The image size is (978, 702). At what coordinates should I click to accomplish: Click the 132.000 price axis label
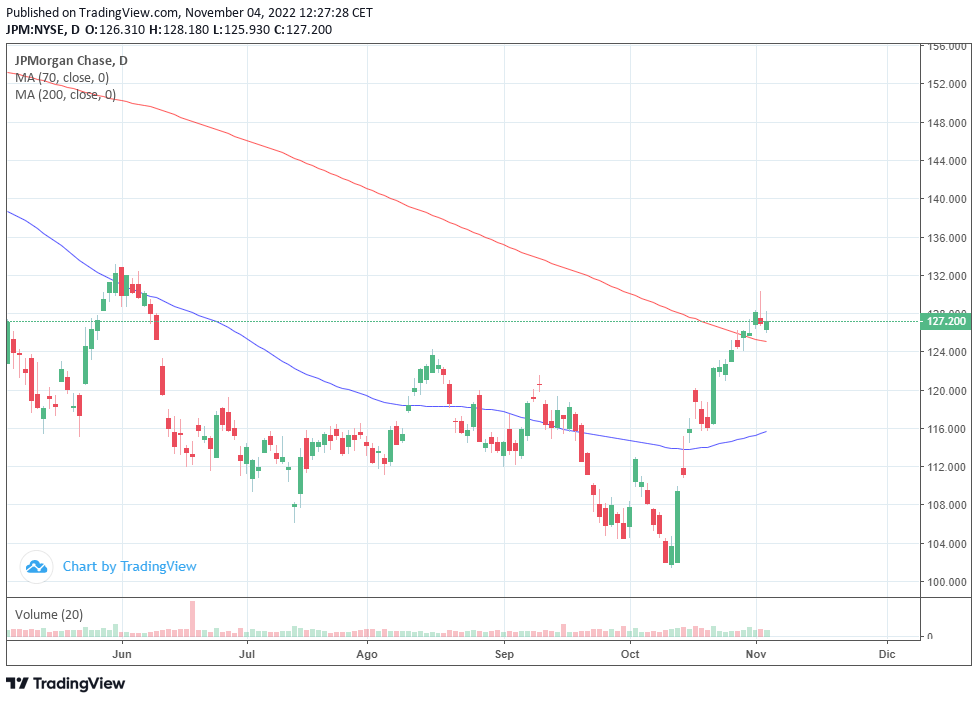point(946,276)
